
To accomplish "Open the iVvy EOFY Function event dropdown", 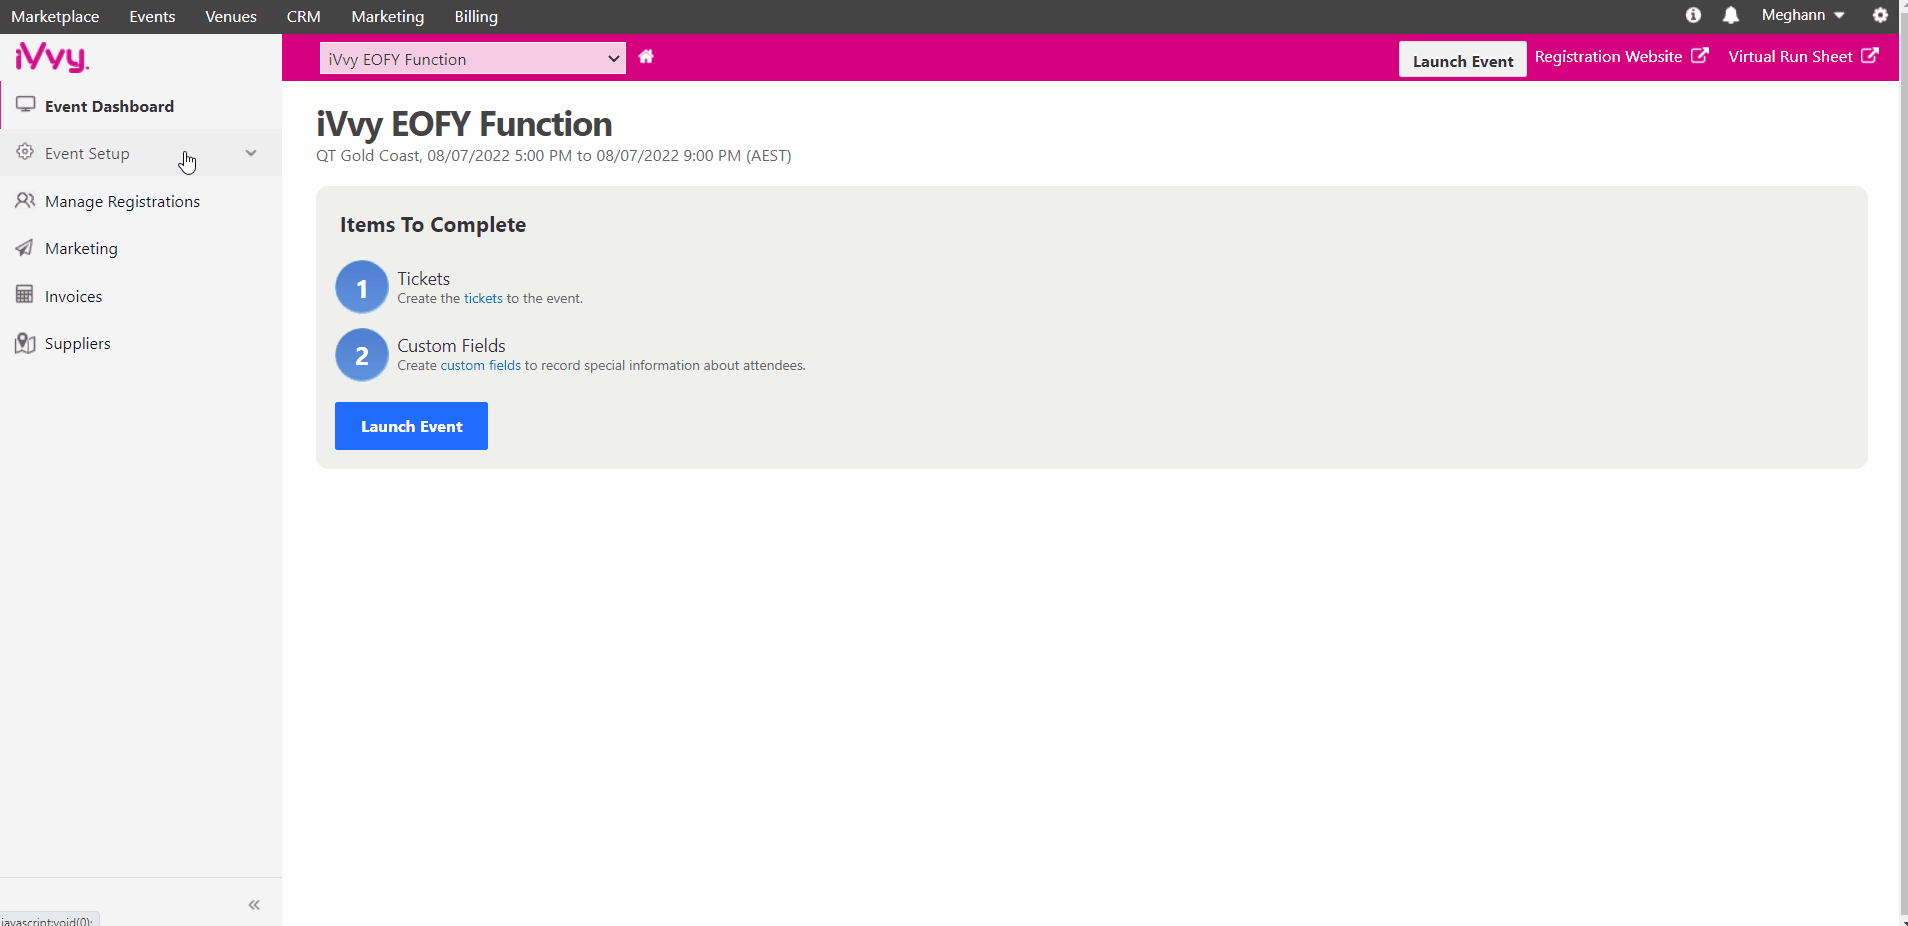I will [x=473, y=59].
